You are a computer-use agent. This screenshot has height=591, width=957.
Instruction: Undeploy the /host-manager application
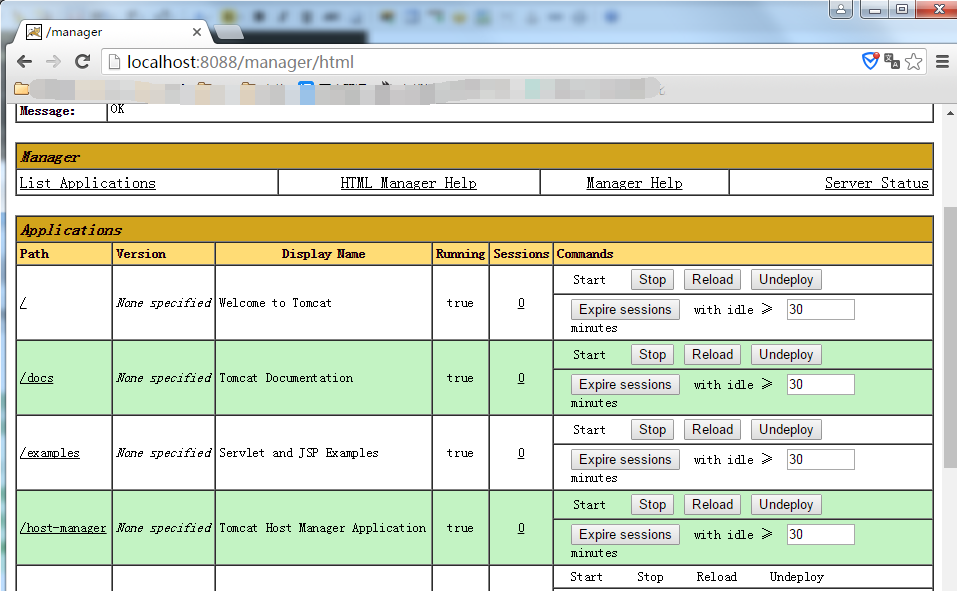(786, 505)
